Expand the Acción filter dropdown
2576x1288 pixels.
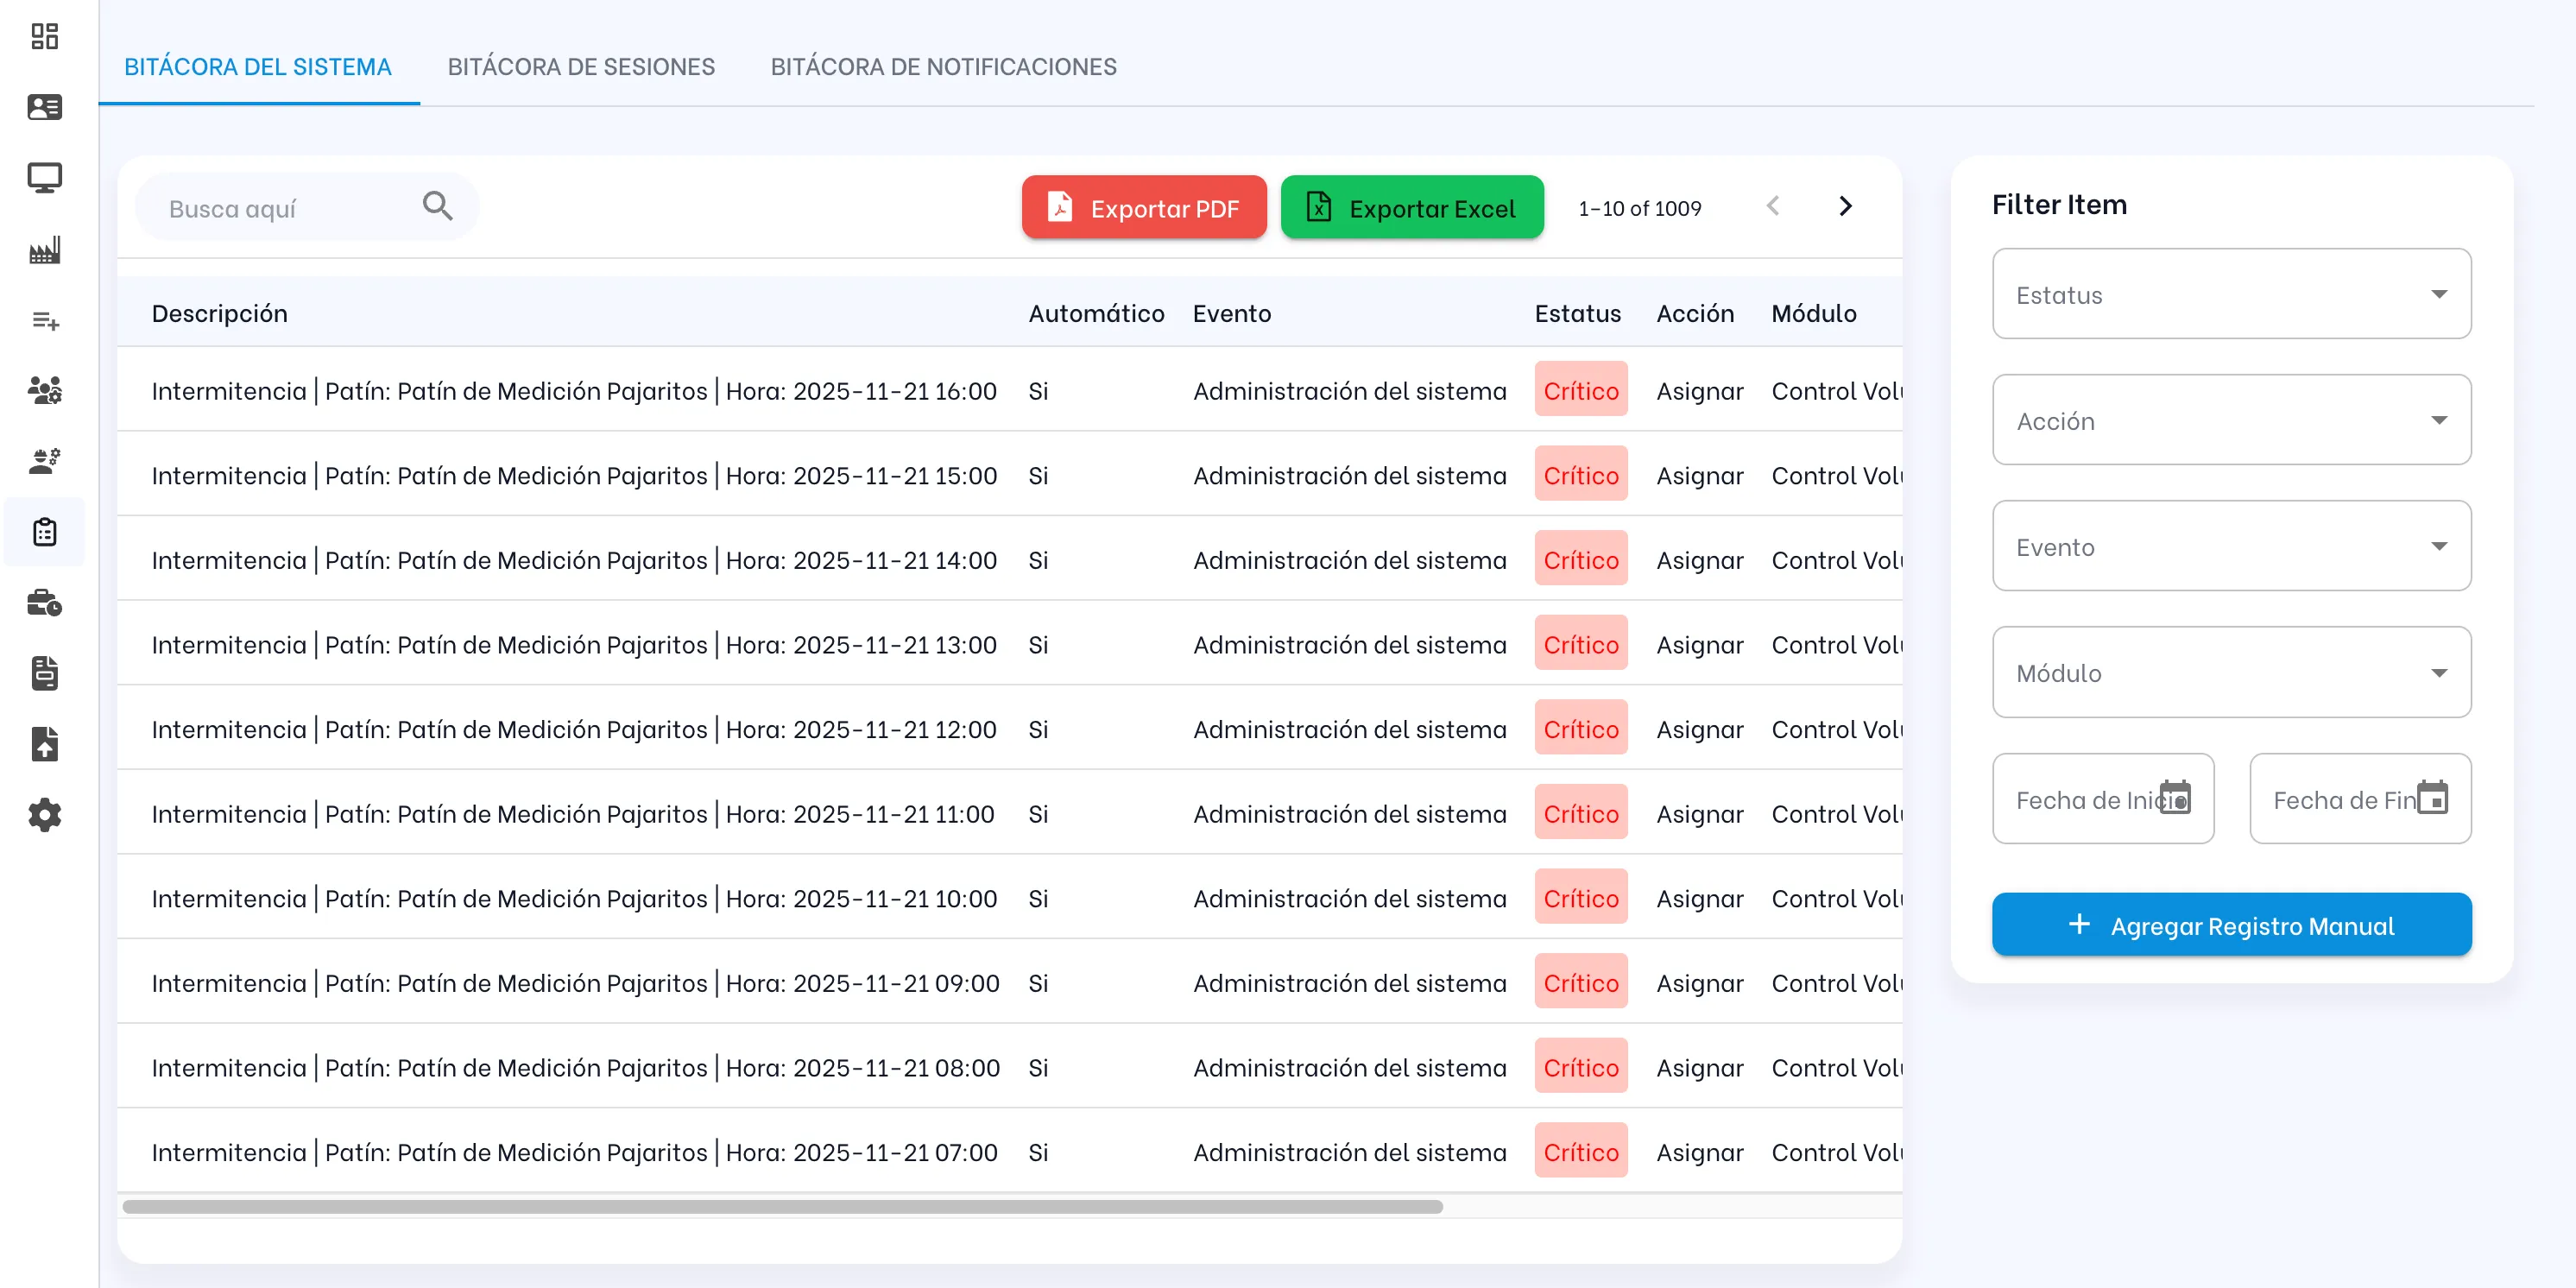click(x=2231, y=420)
